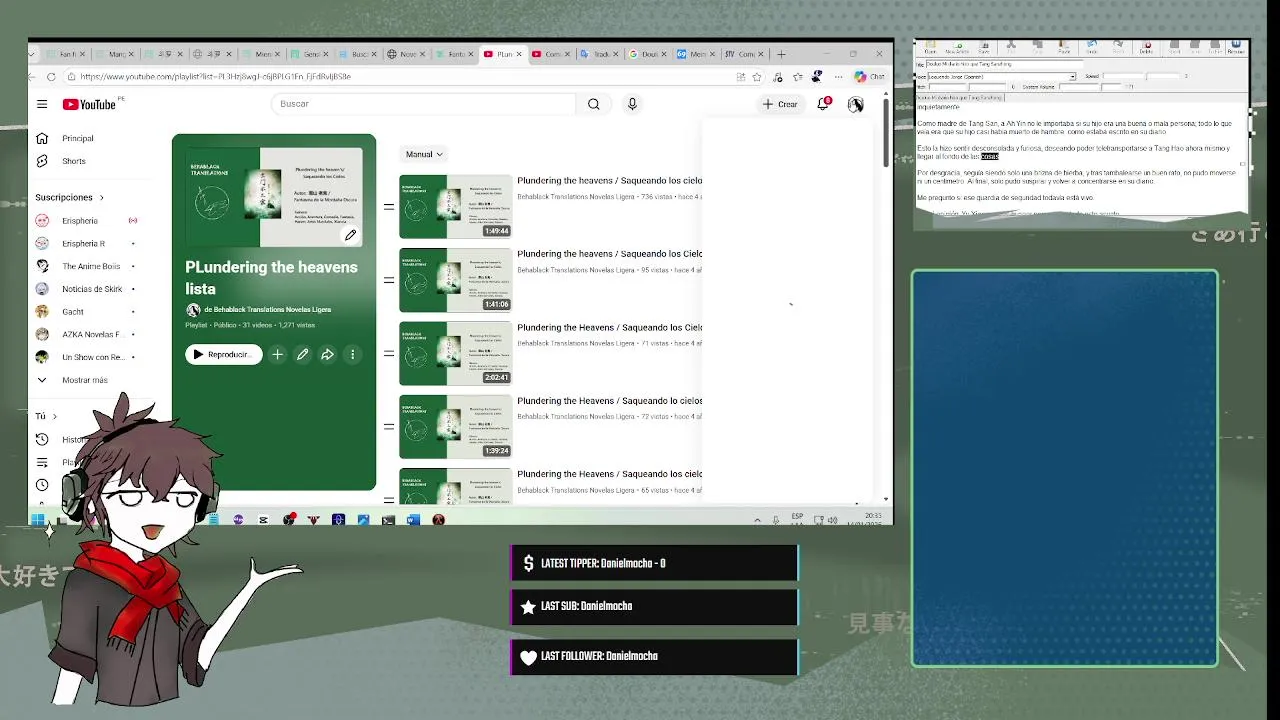
Task: Open Shorts in the sidebar
Action: [x=74, y=161]
